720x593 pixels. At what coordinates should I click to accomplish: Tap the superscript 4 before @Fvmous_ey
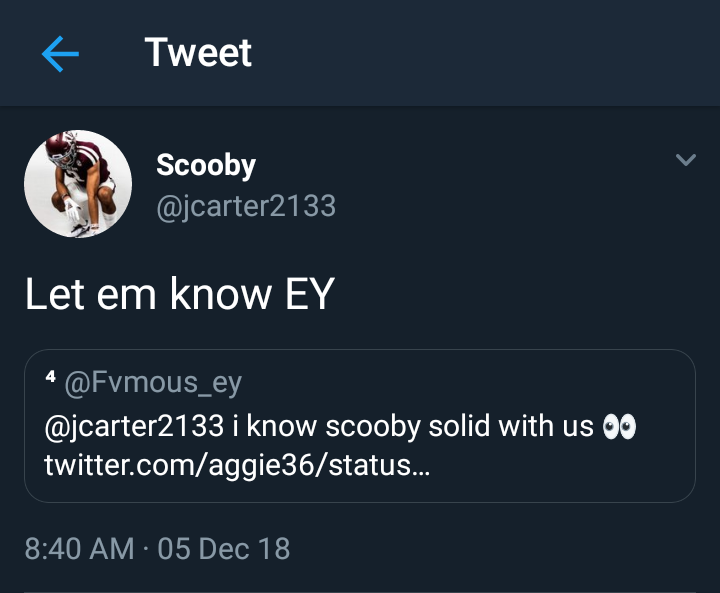point(50,377)
